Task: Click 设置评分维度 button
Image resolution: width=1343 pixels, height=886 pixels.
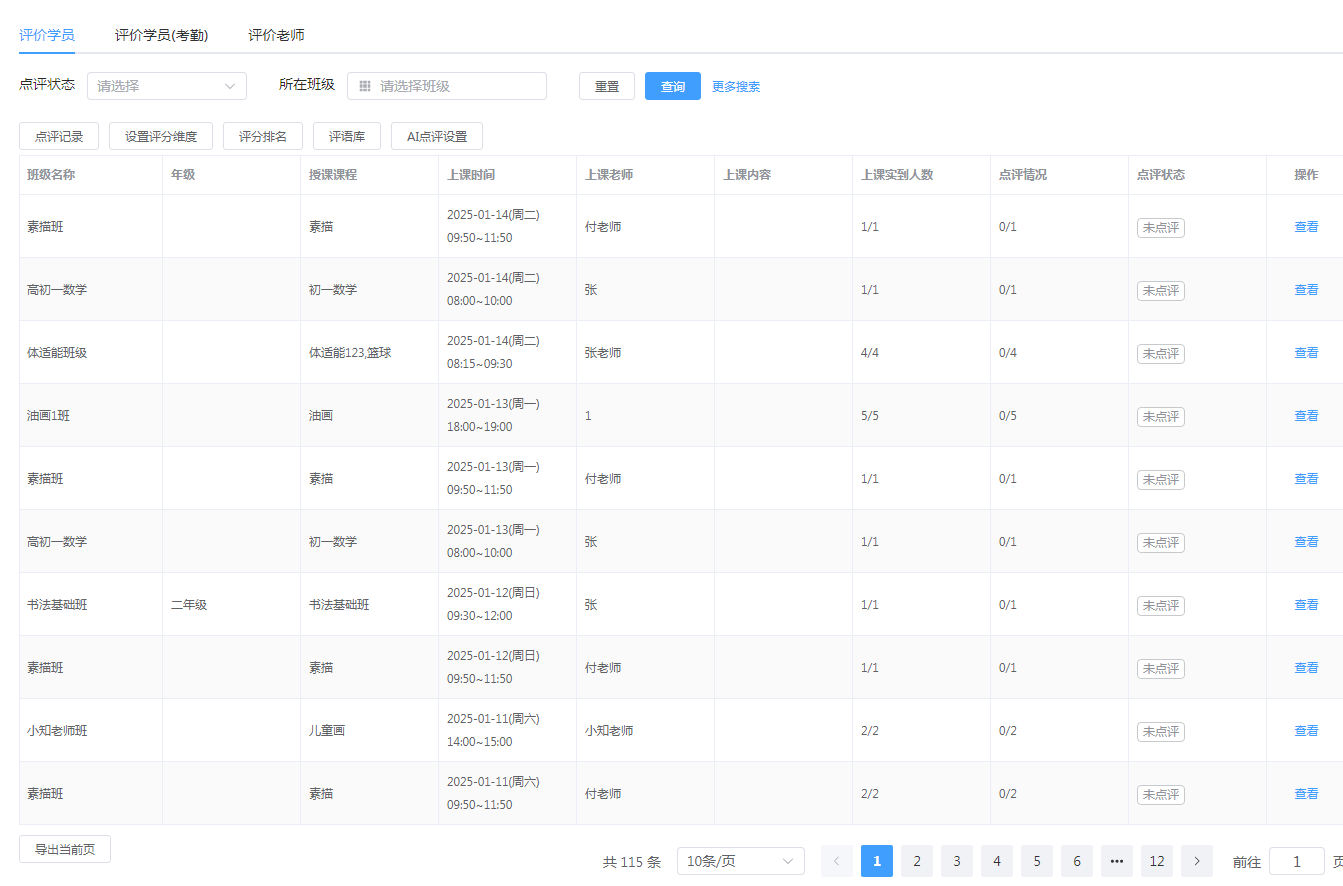Action: [x=161, y=136]
